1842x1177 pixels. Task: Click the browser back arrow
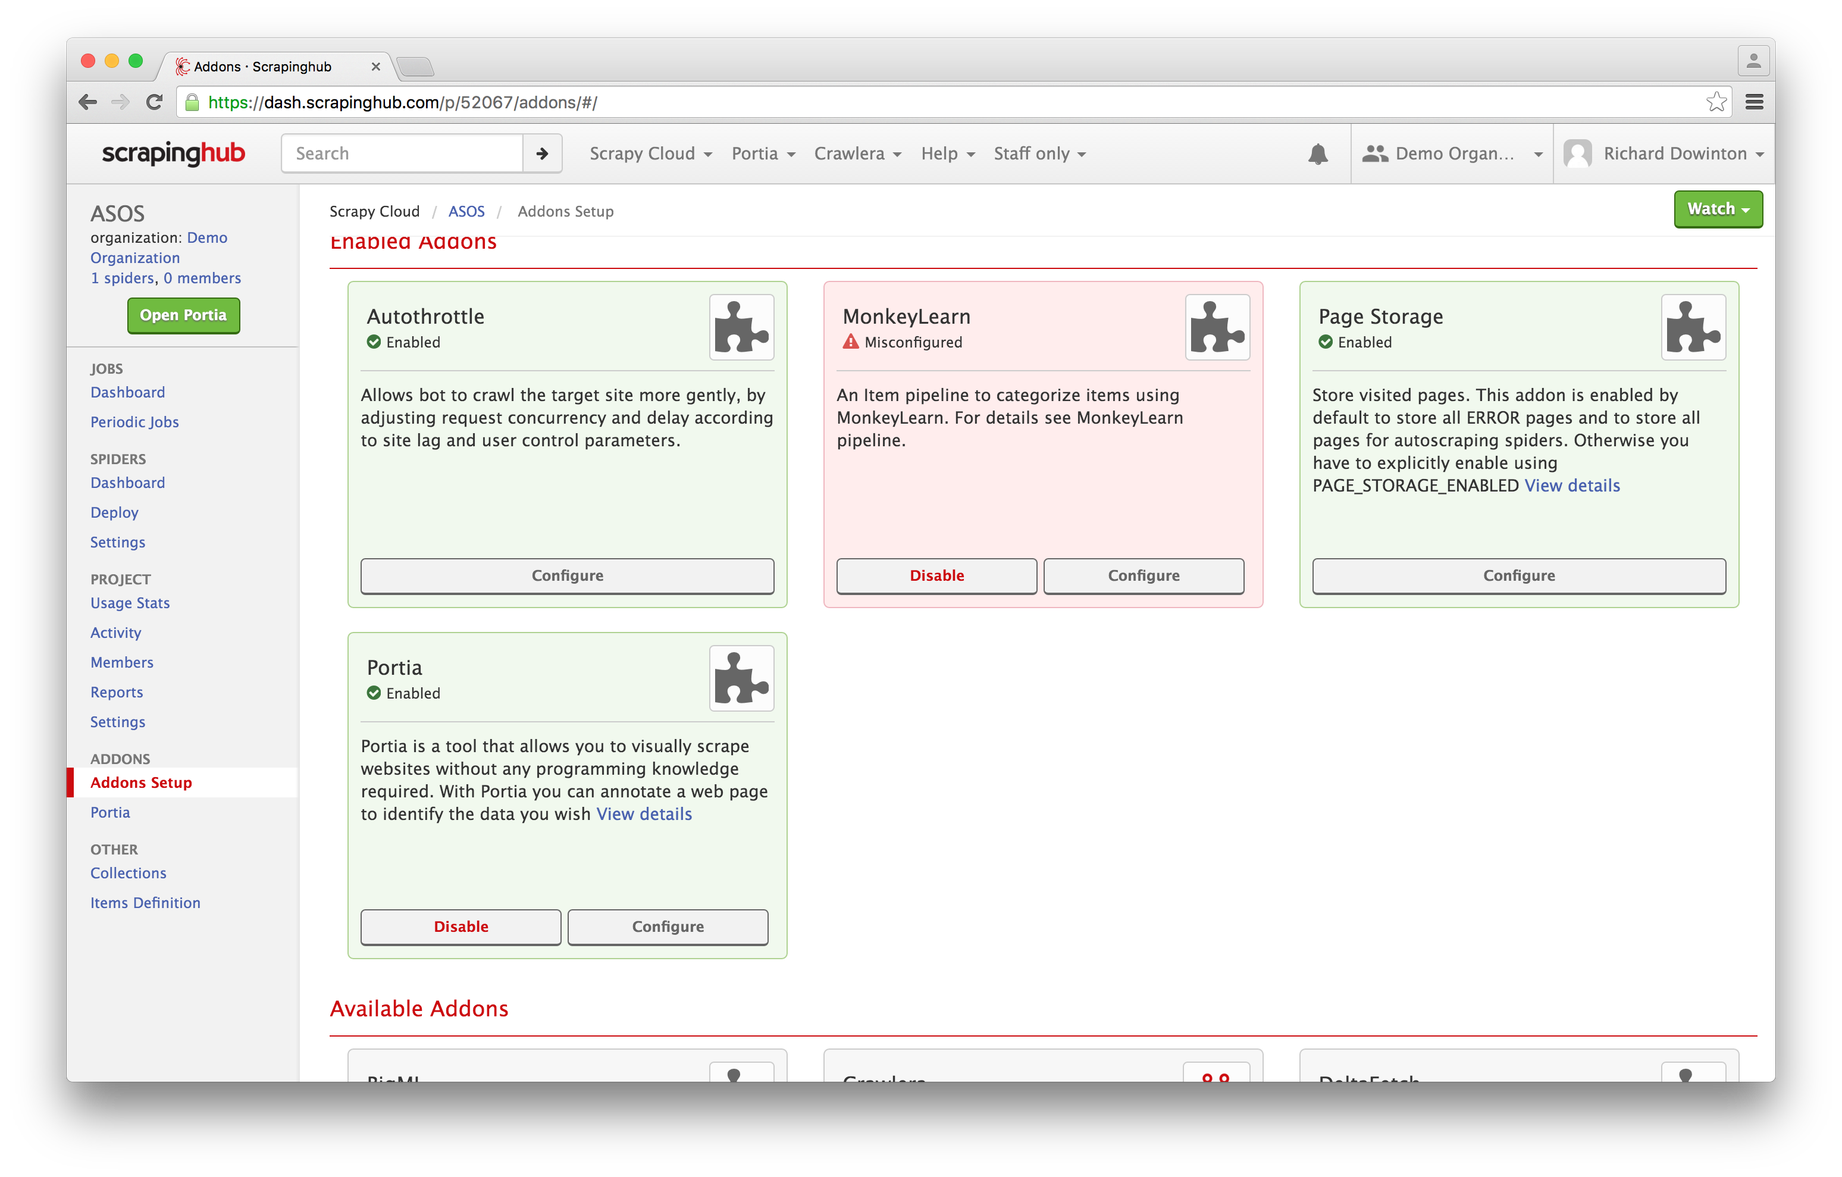coord(88,102)
